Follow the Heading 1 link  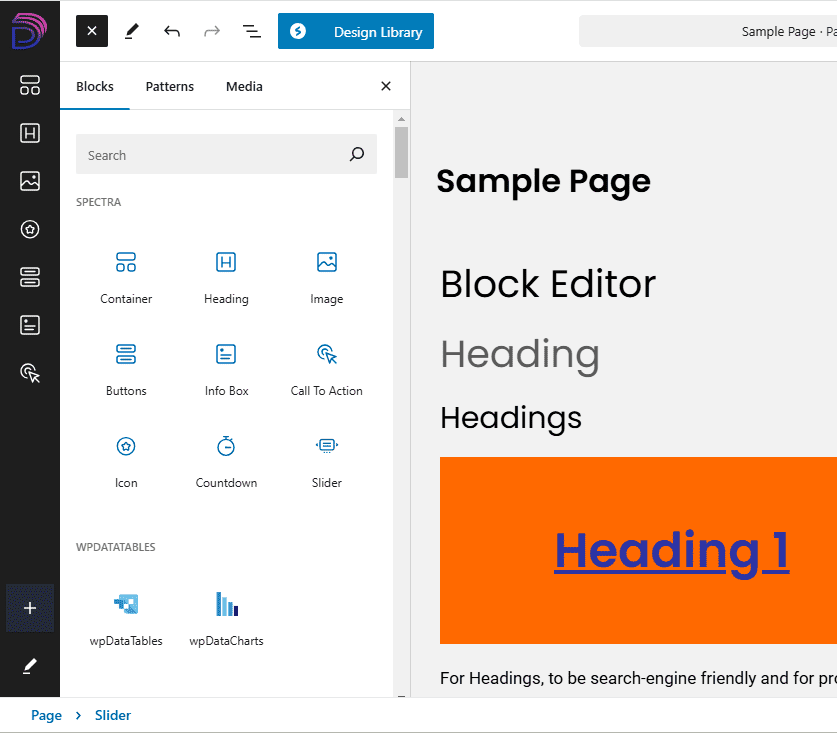tap(671, 550)
